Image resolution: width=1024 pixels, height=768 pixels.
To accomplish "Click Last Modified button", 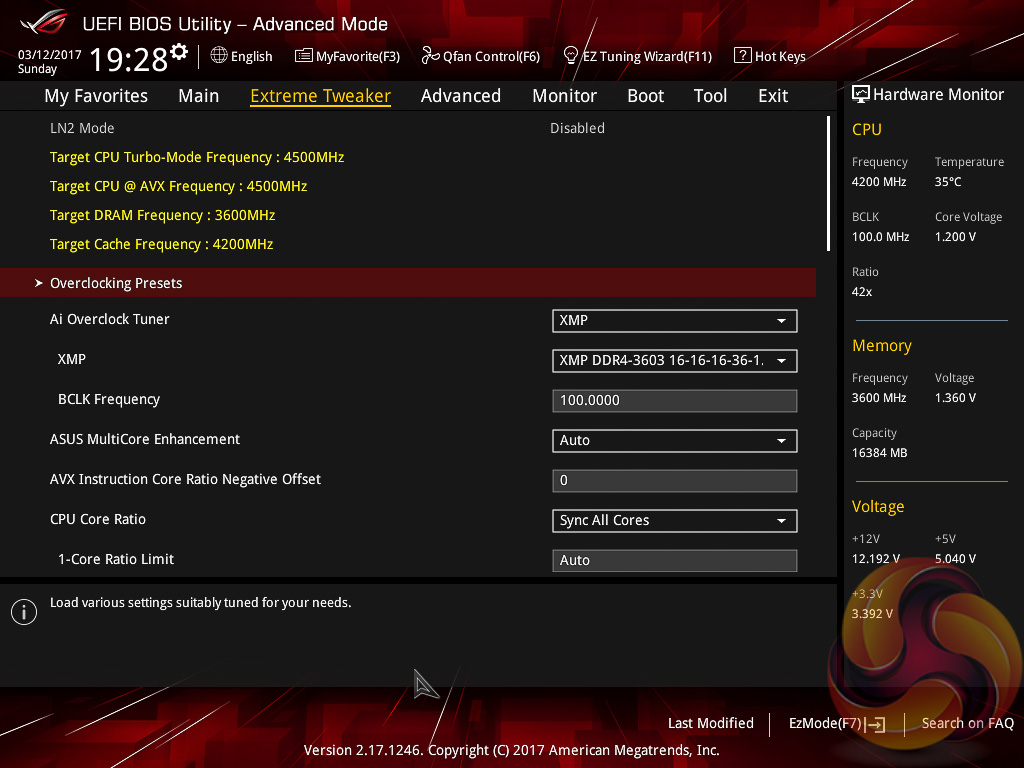I will click(x=711, y=723).
